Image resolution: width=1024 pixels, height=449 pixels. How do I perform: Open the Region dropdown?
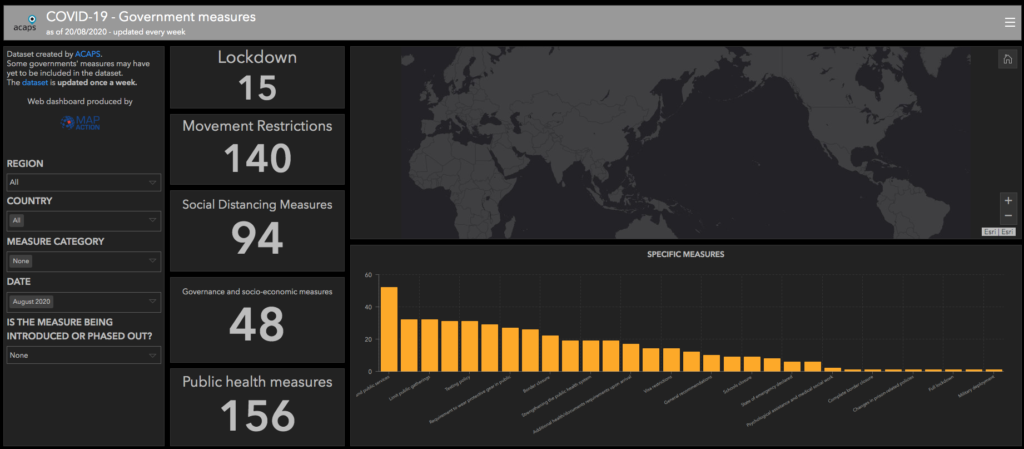(84, 183)
